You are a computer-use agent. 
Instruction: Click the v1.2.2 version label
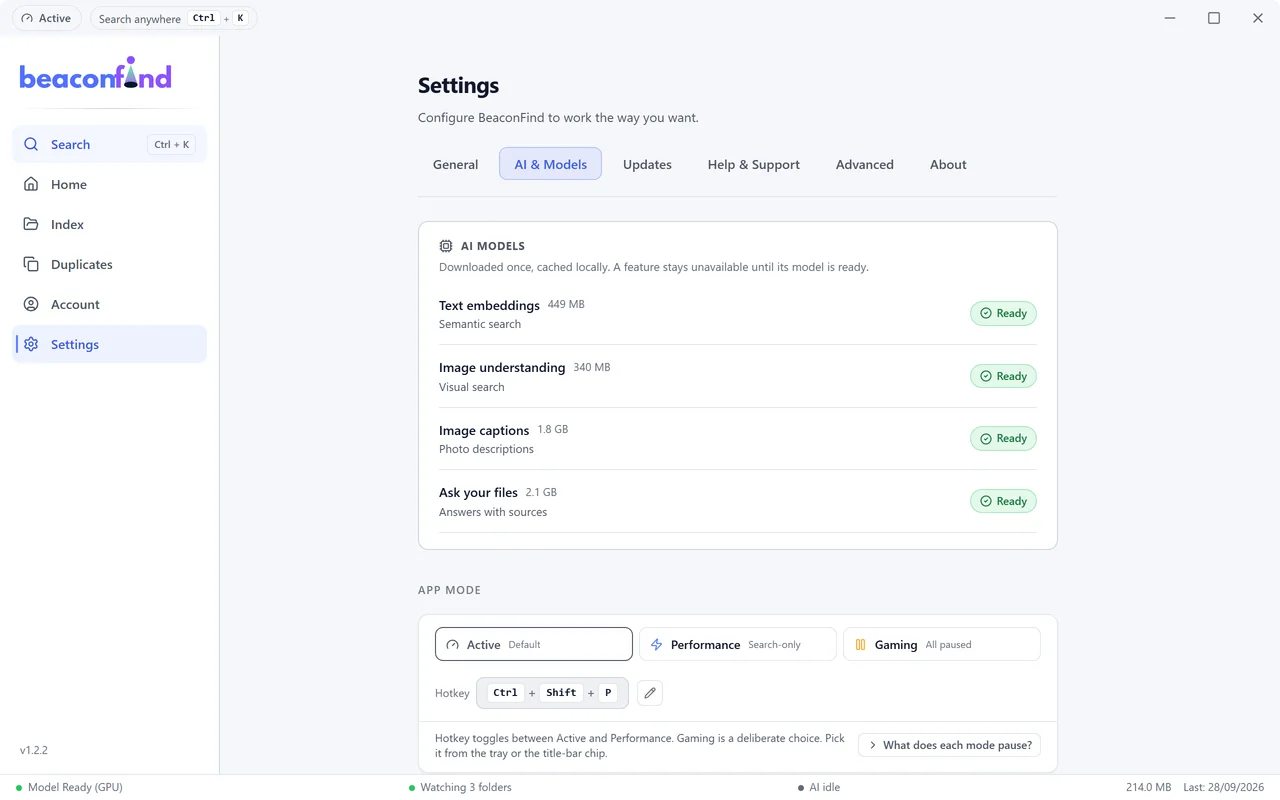pyautogui.click(x=34, y=750)
